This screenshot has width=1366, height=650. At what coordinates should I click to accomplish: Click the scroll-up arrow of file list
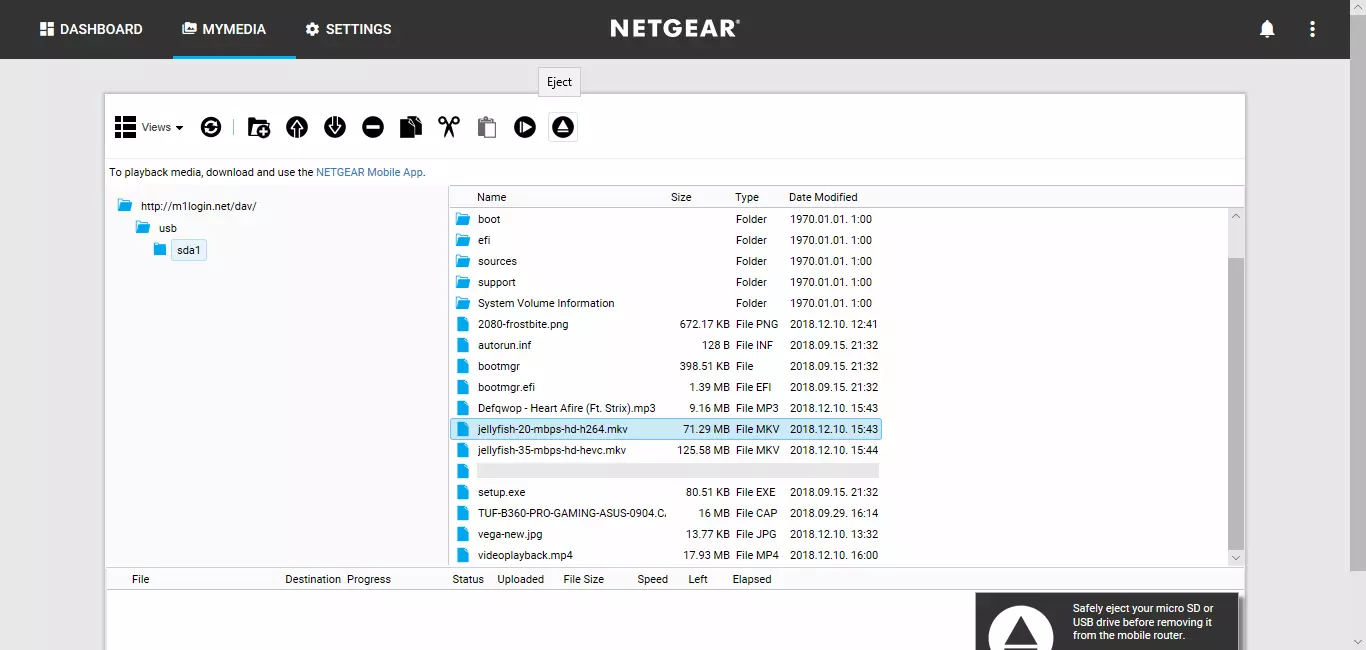click(x=1236, y=216)
